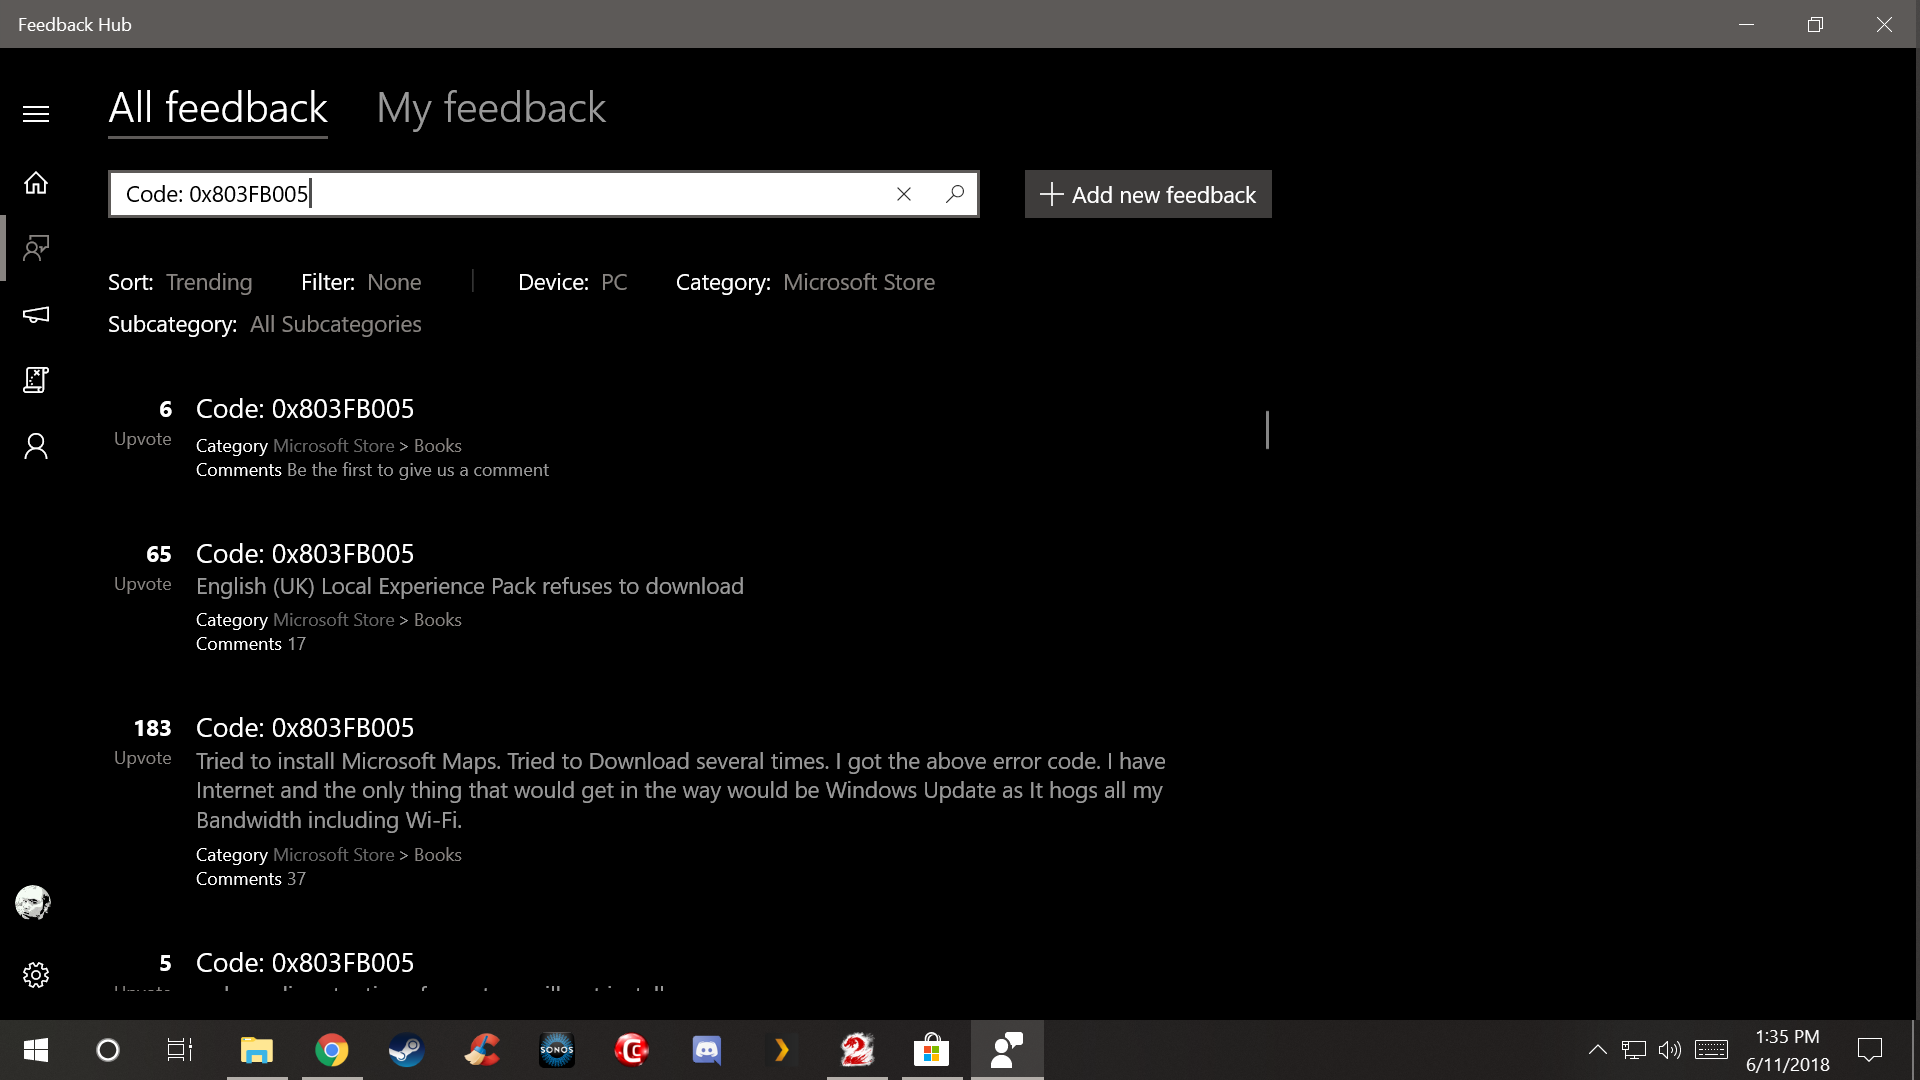The height and width of the screenshot is (1080, 1920).
Task: Open Code: 0x803FB005 feedback with 5 upvotes
Action: point(305,963)
